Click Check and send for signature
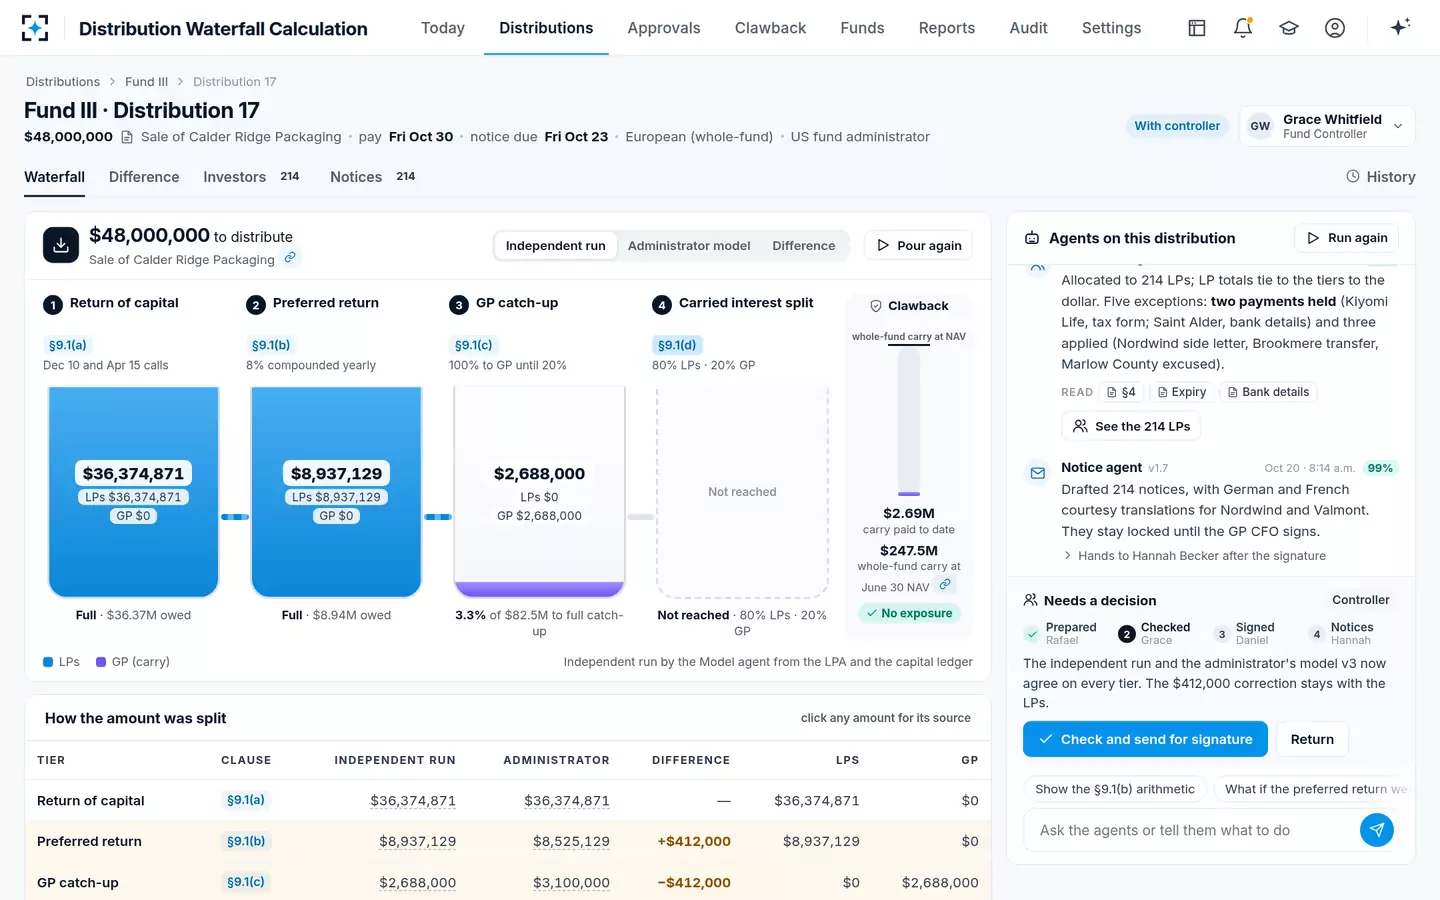 pos(1145,739)
